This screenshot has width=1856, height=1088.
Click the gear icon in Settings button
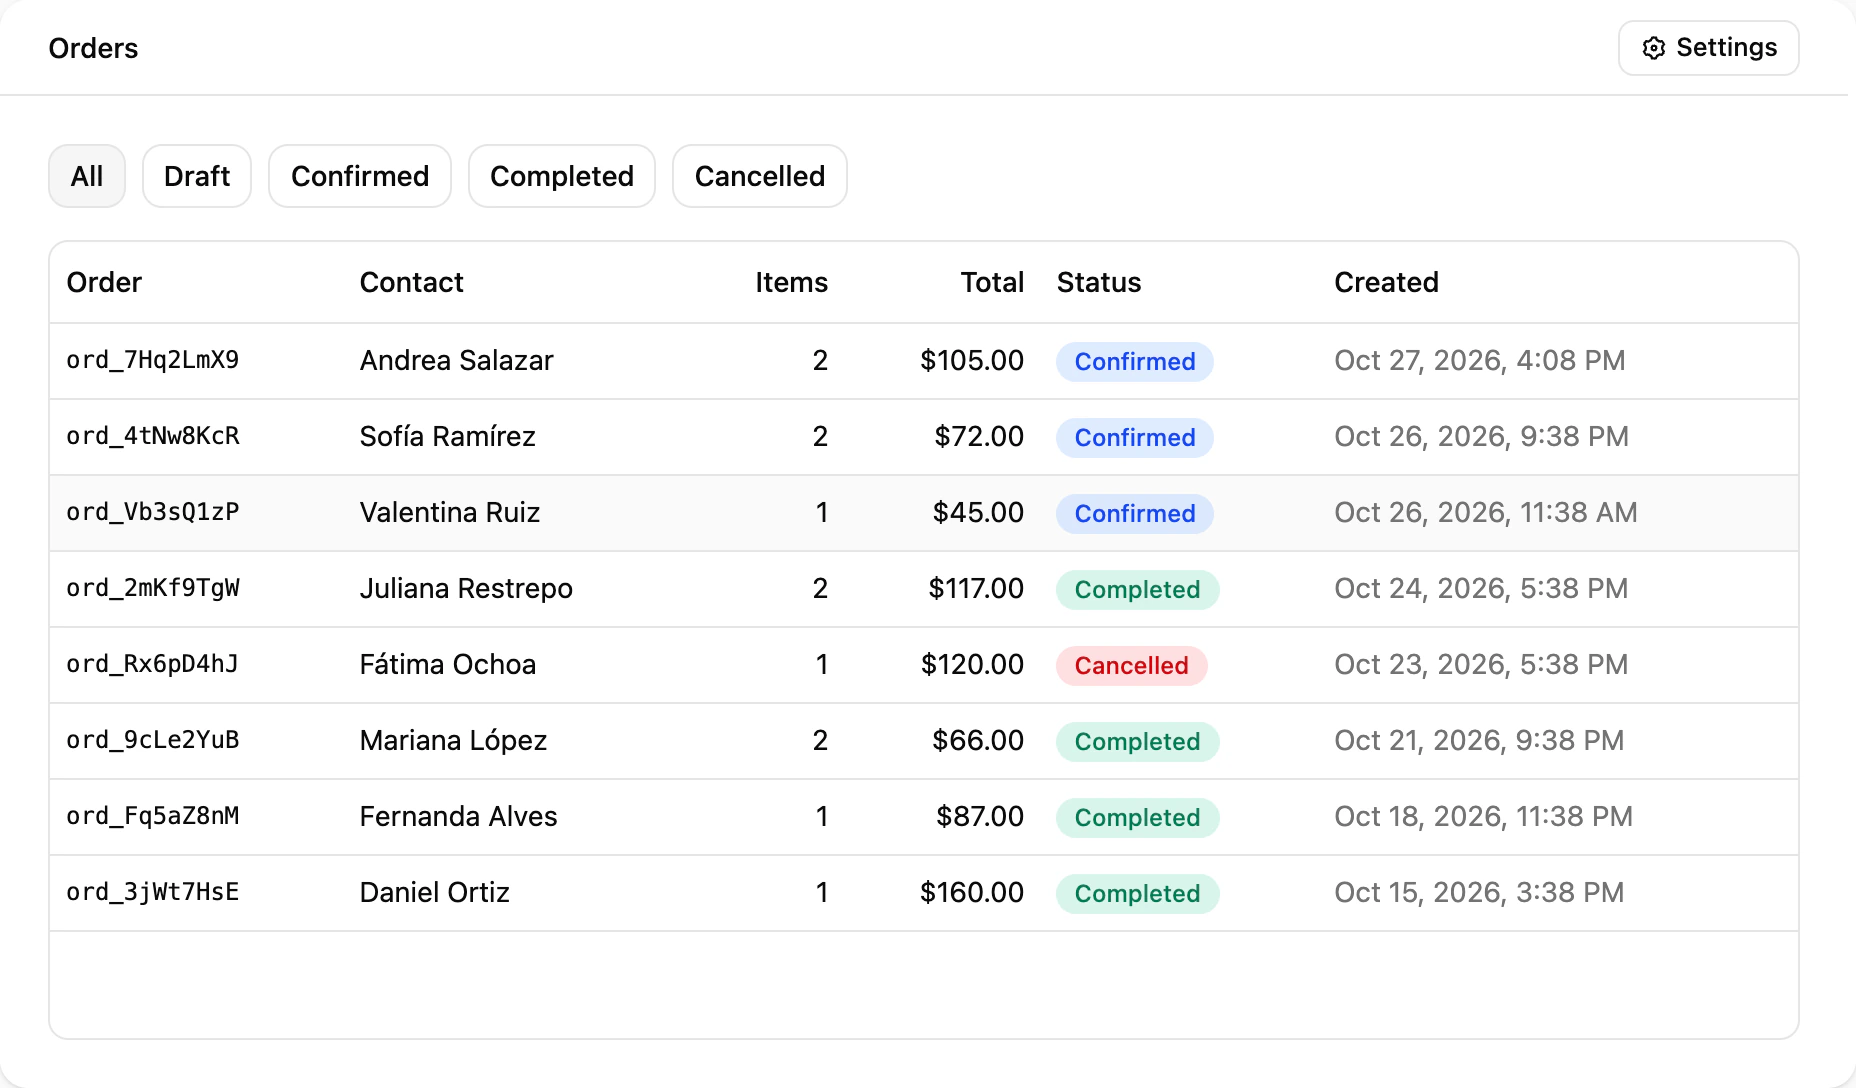click(1654, 48)
